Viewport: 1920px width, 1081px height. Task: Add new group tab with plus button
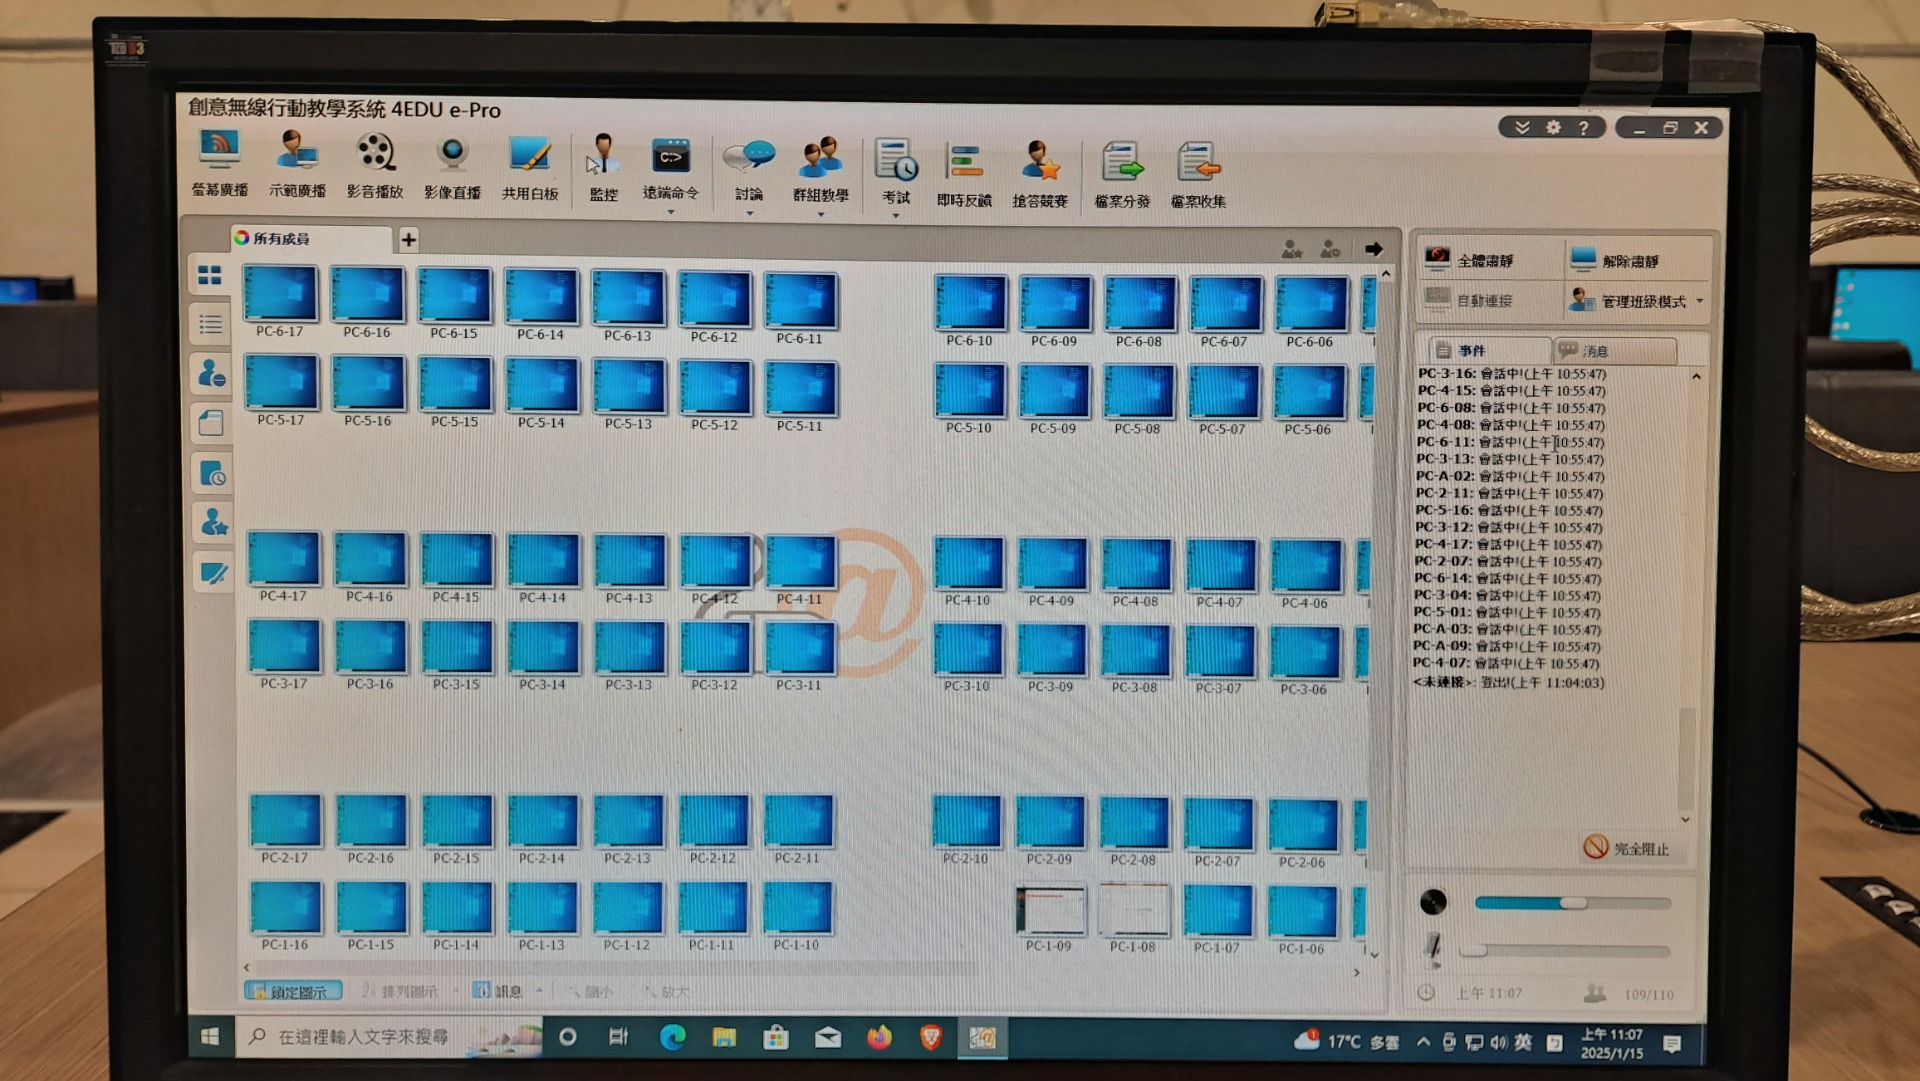[x=408, y=239]
